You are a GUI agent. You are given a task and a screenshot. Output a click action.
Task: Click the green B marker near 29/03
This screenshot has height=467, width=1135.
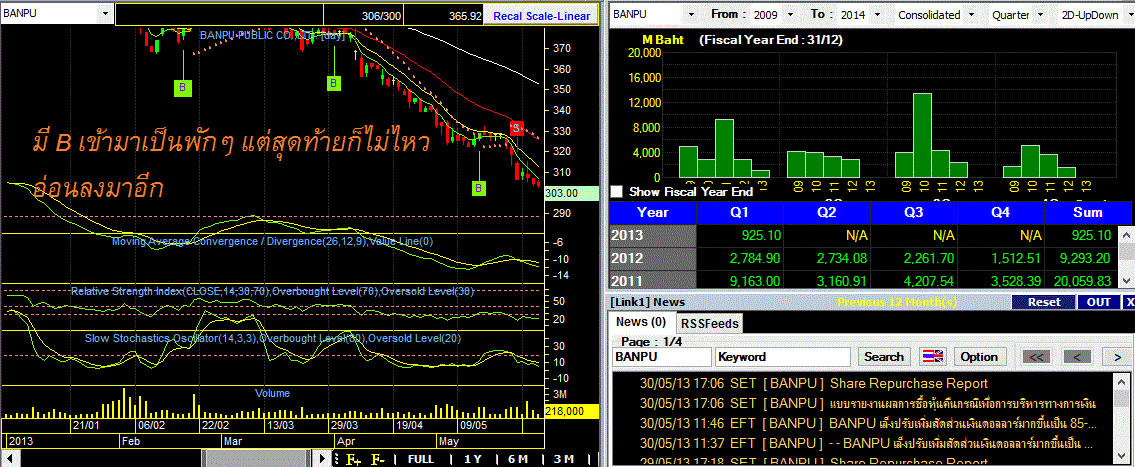[x=334, y=83]
